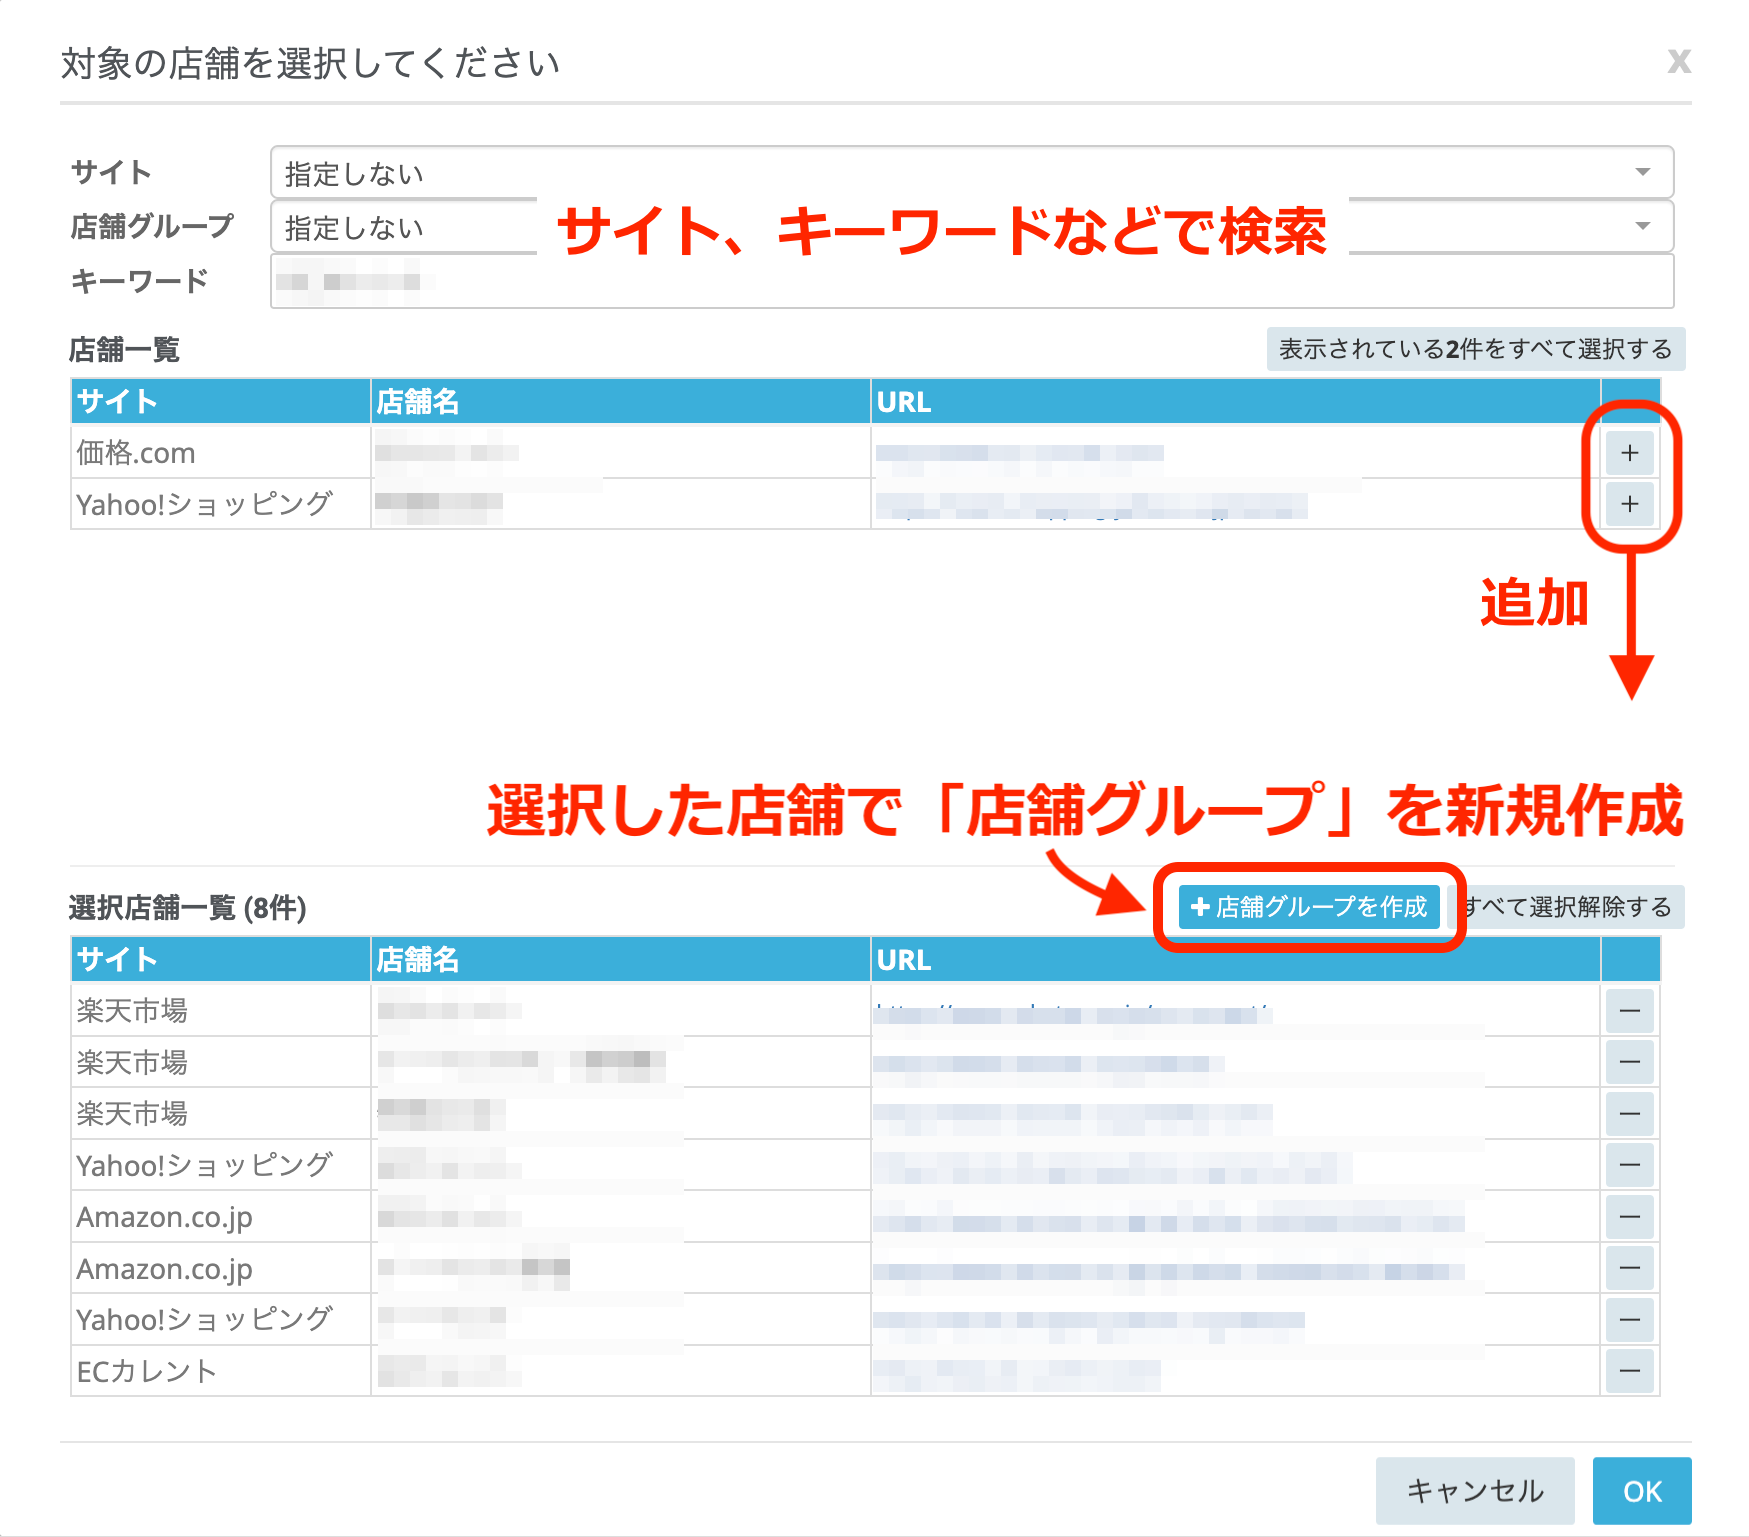1749x1537 pixels.
Task: Confirm selection with OK button
Action: click(1641, 1491)
